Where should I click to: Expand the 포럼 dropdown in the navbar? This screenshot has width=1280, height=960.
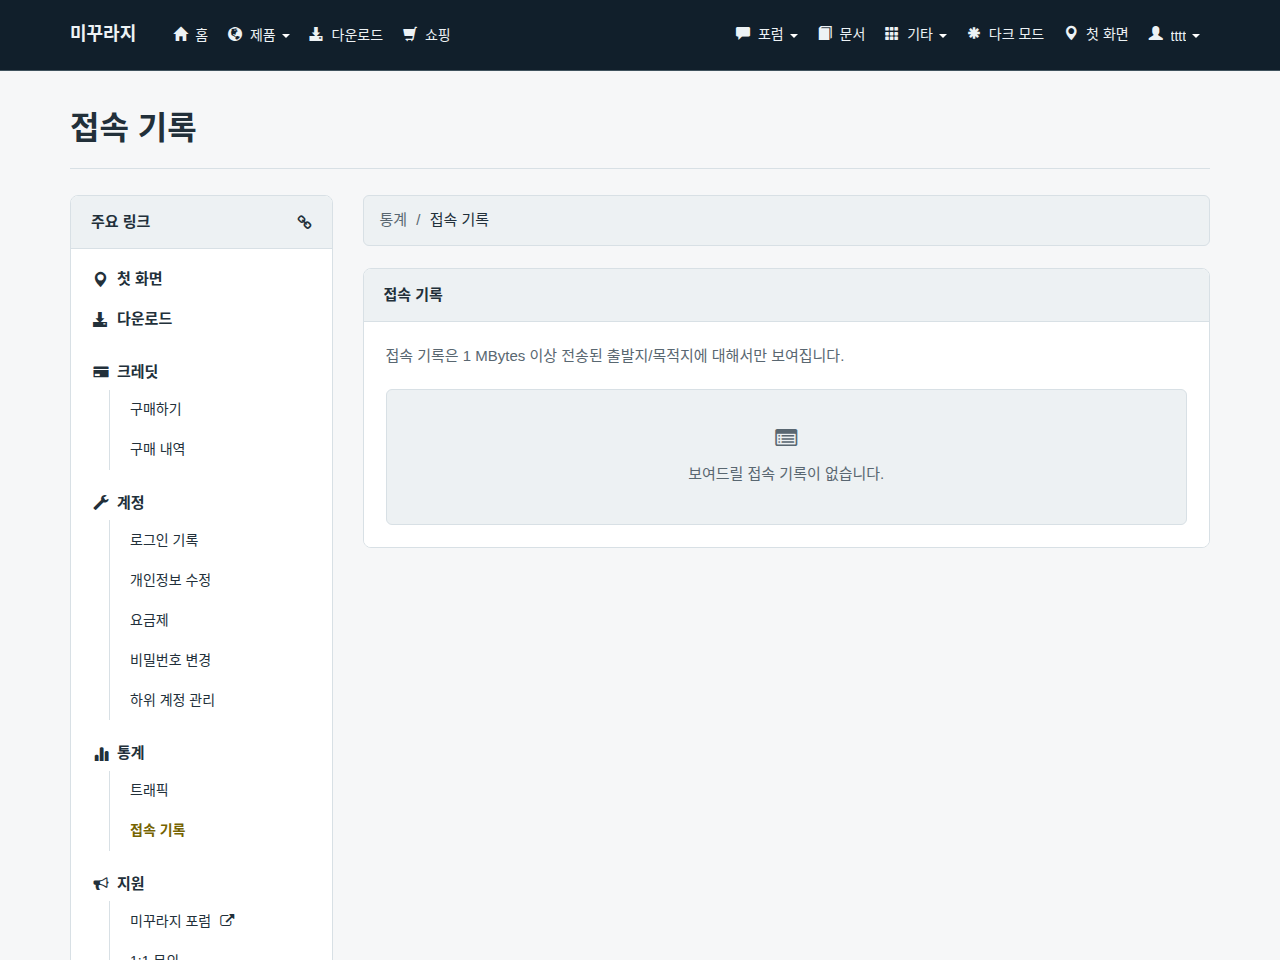tap(767, 34)
